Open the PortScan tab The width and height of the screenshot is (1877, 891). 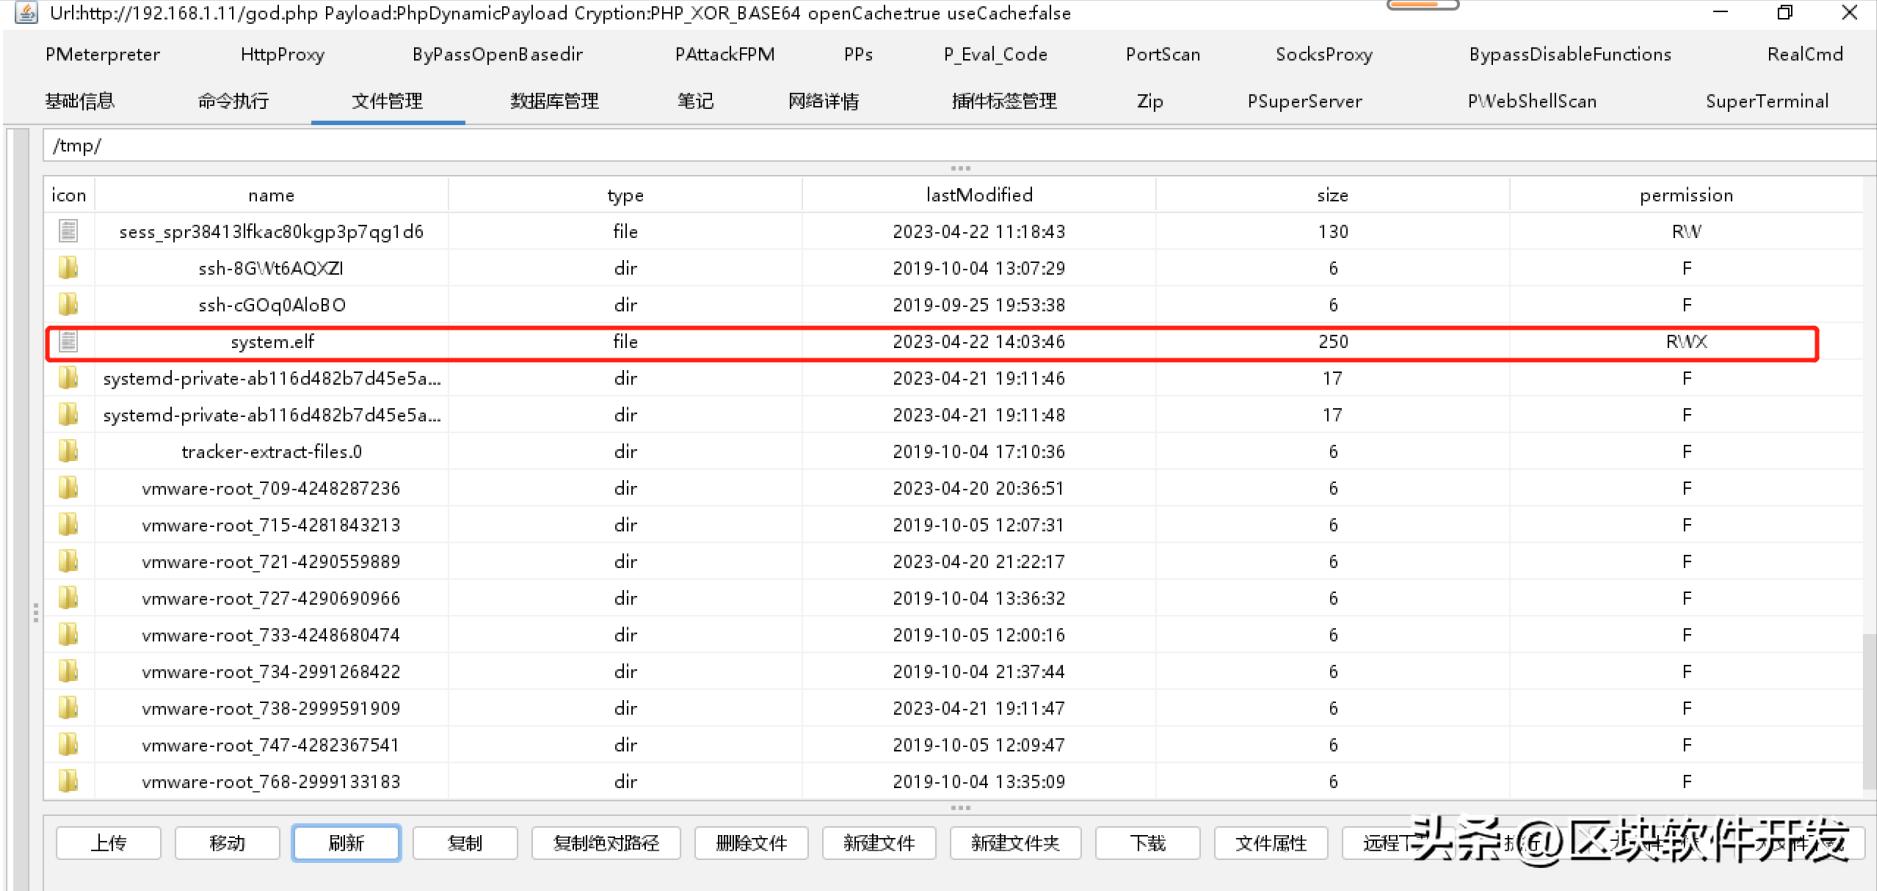[1162, 54]
